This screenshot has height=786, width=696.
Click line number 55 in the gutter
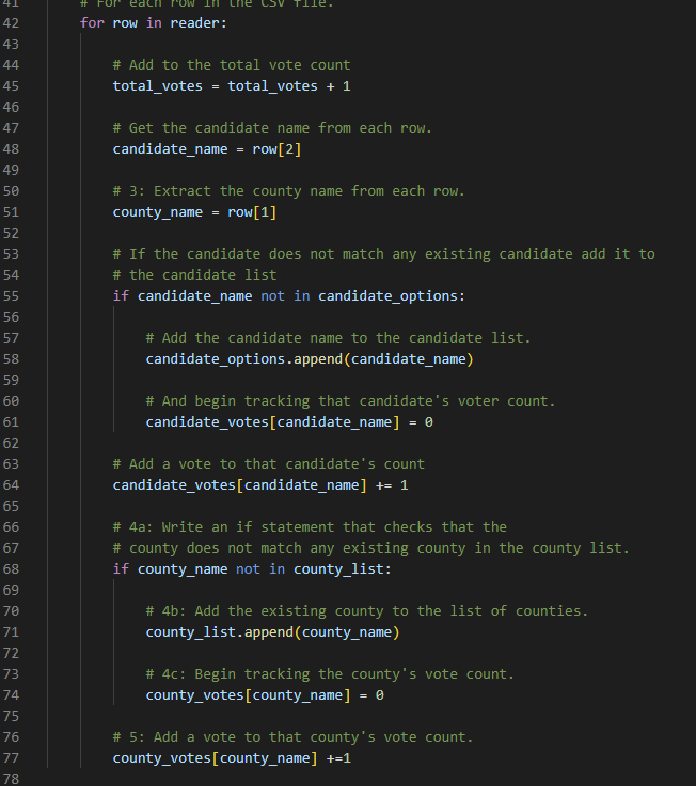coord(11,296)
